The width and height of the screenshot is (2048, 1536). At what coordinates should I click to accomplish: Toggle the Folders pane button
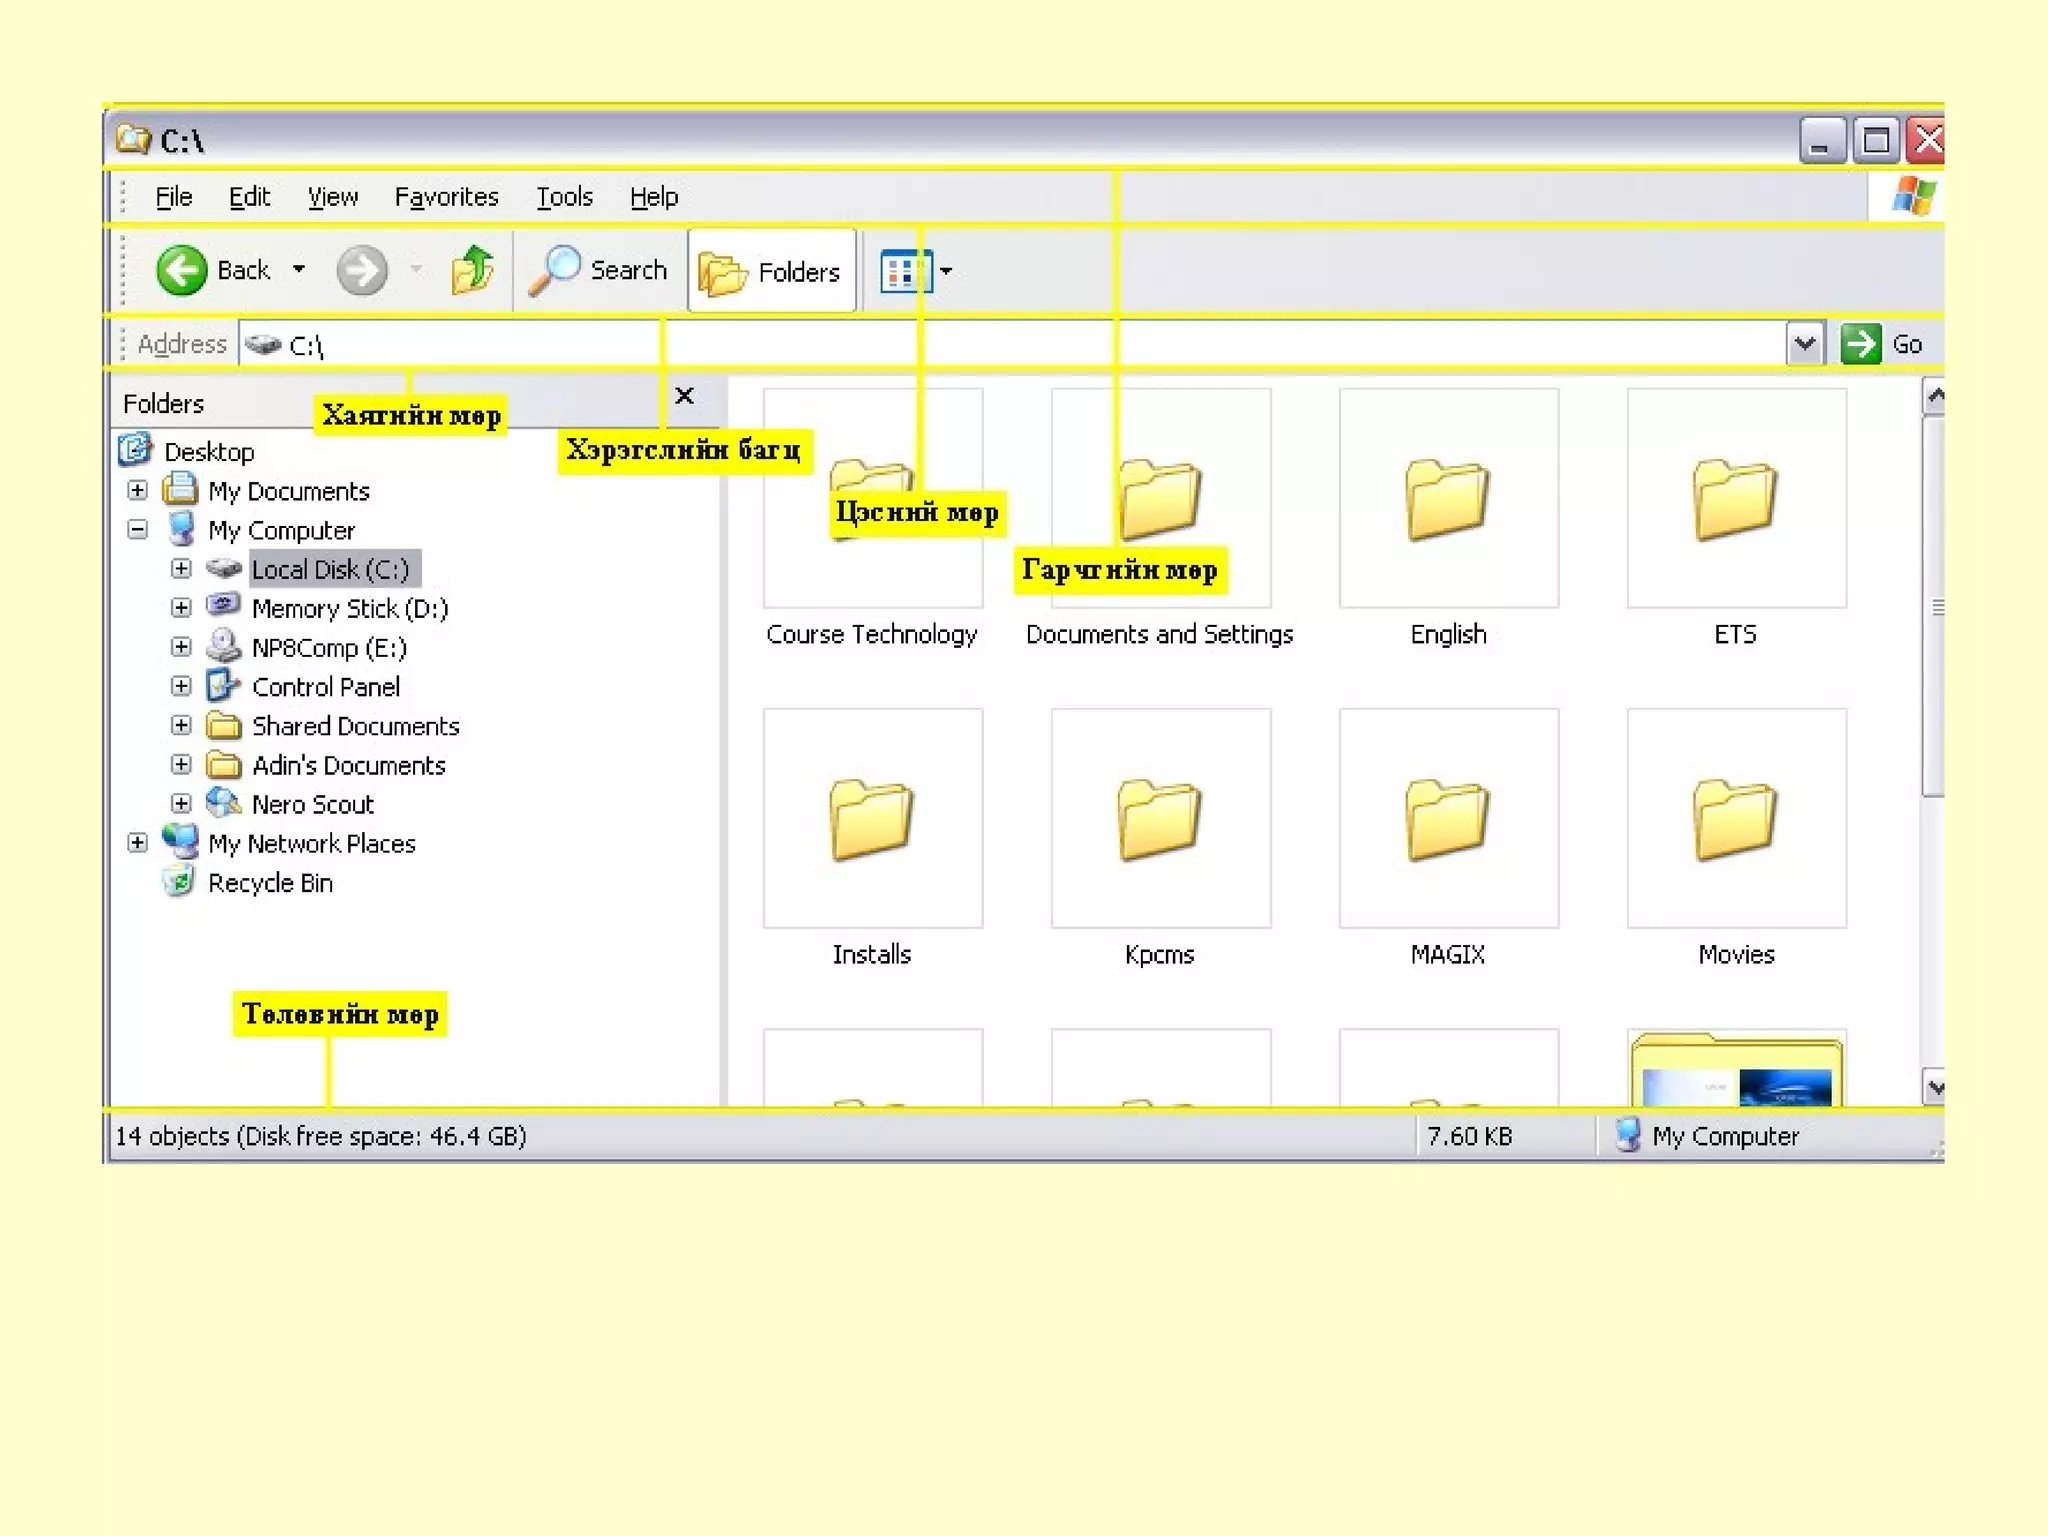771,271
